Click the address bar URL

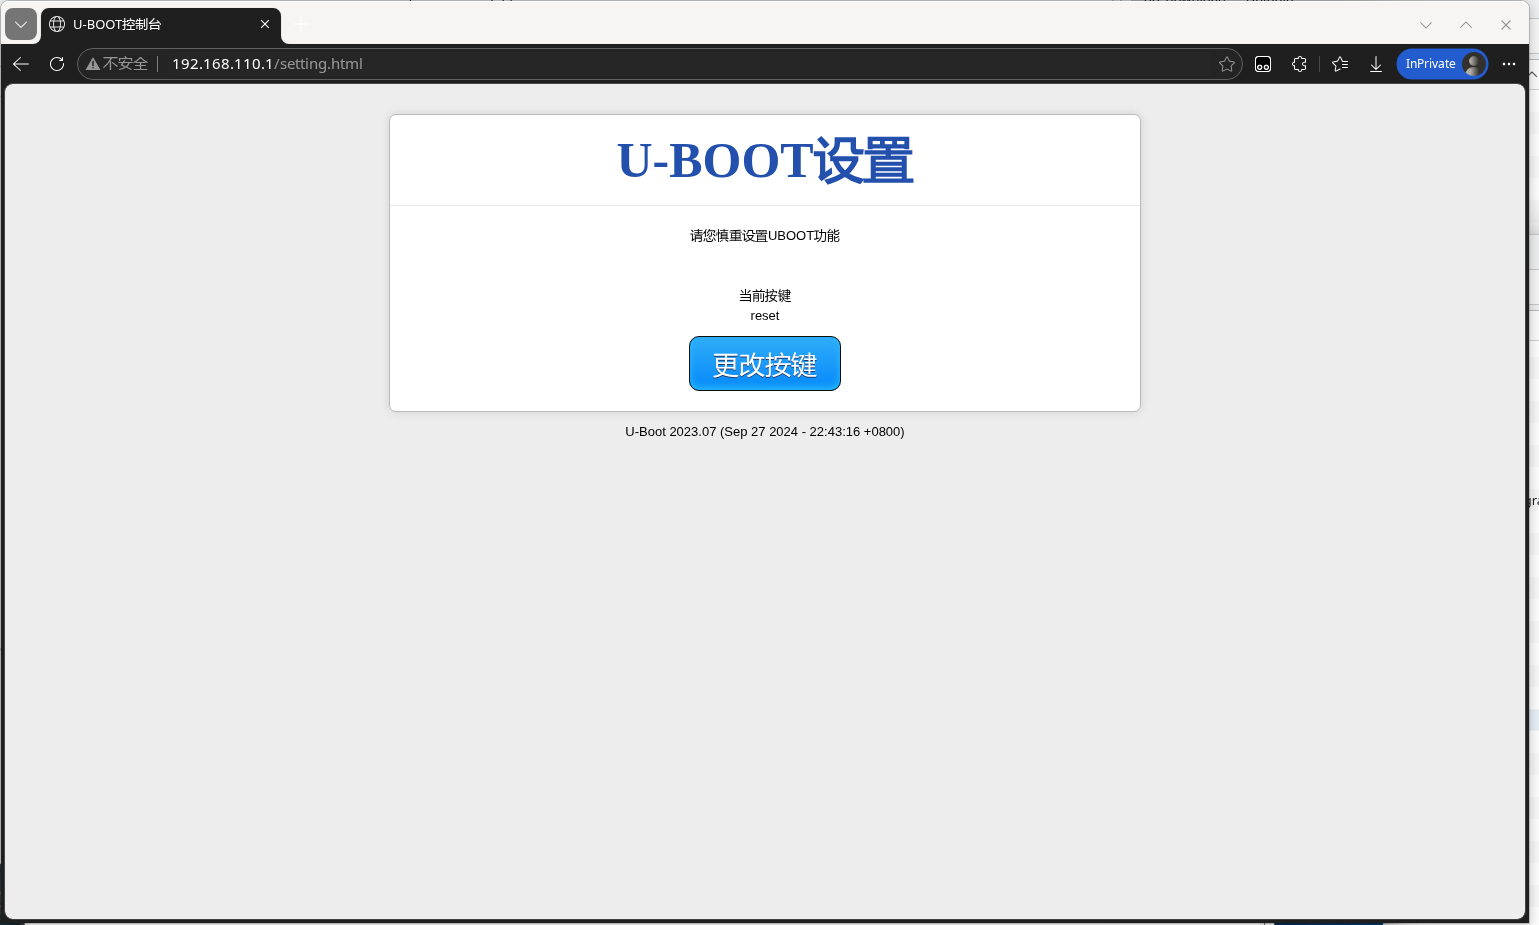point(266,63)
